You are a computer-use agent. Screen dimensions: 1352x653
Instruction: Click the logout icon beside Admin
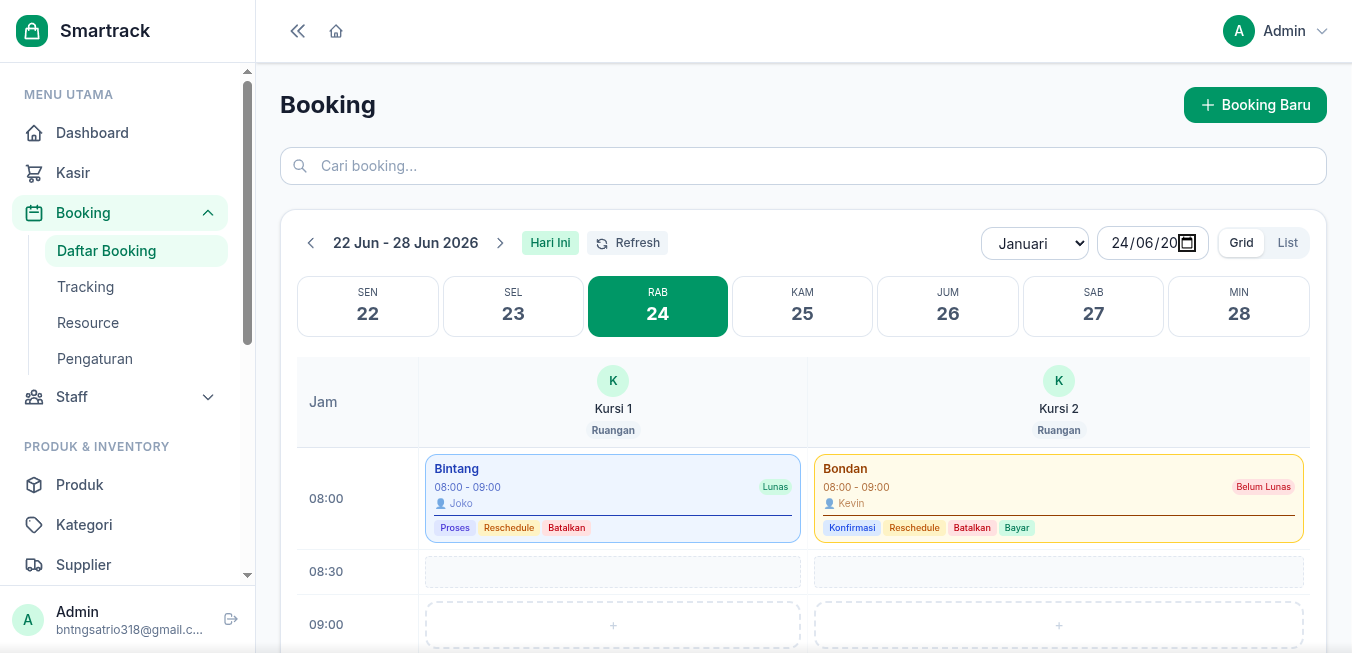[x=231, y=619]
